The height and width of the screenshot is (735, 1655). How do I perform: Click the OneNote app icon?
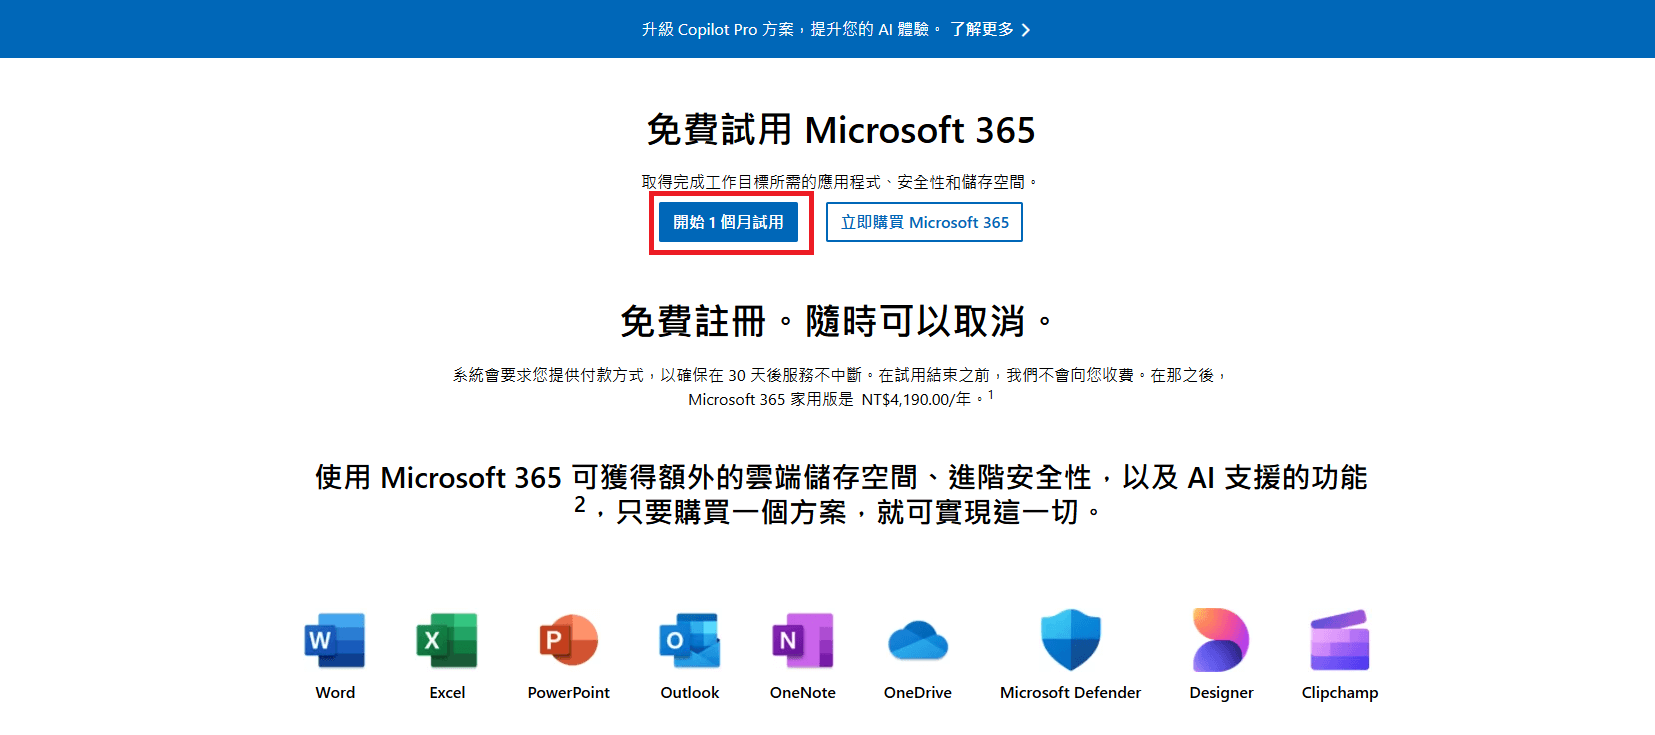802,640
